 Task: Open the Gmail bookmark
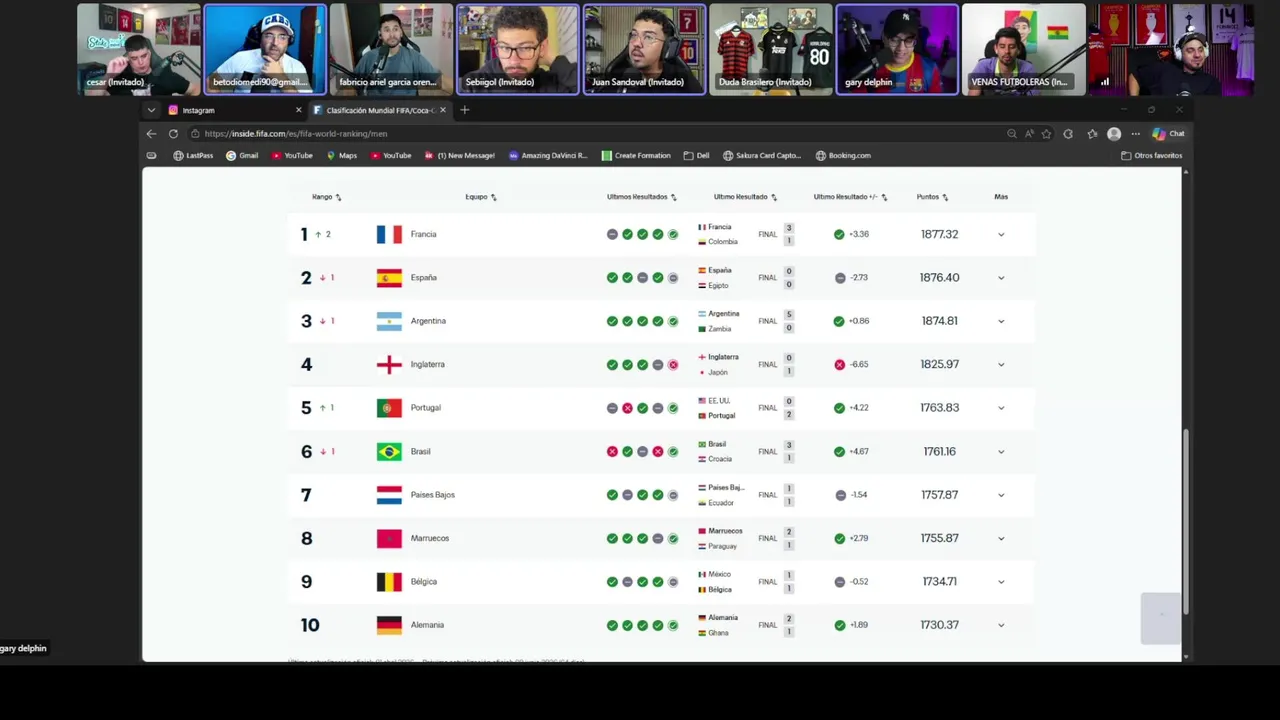pyautogui.click(x=242, y=156)
